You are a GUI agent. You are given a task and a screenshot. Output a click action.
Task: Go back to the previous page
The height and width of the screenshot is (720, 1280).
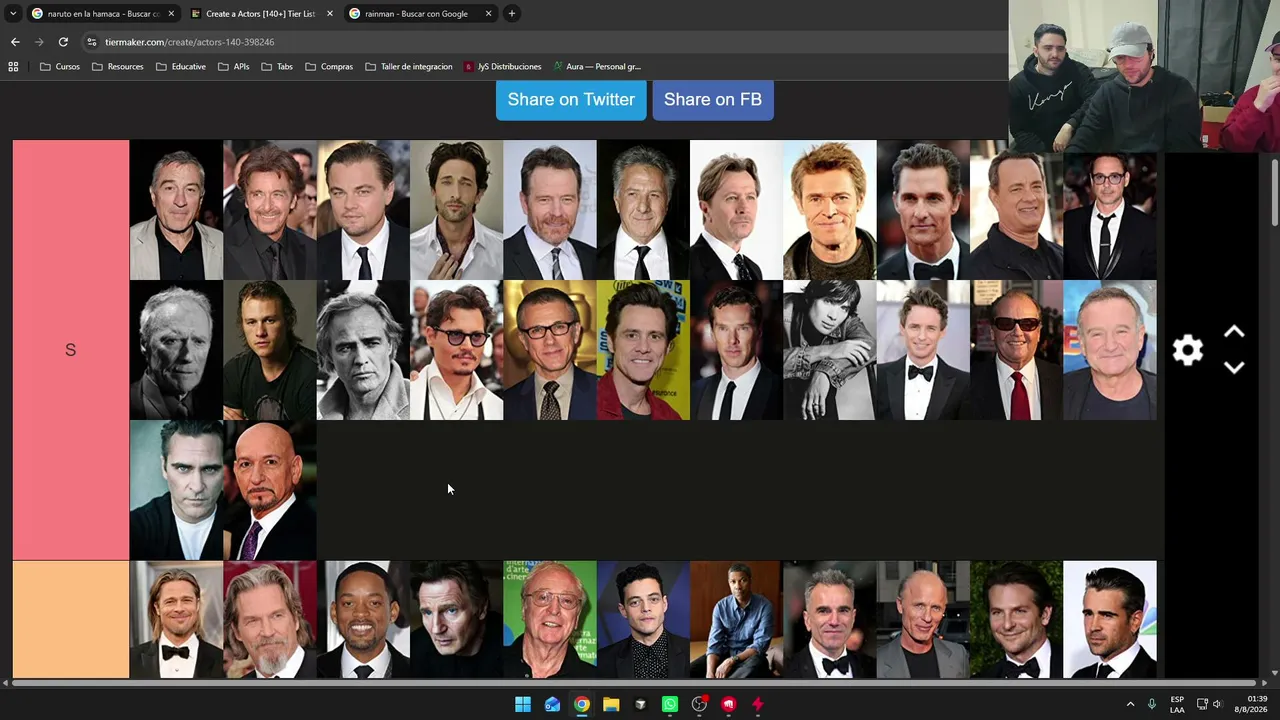point(15,42)
